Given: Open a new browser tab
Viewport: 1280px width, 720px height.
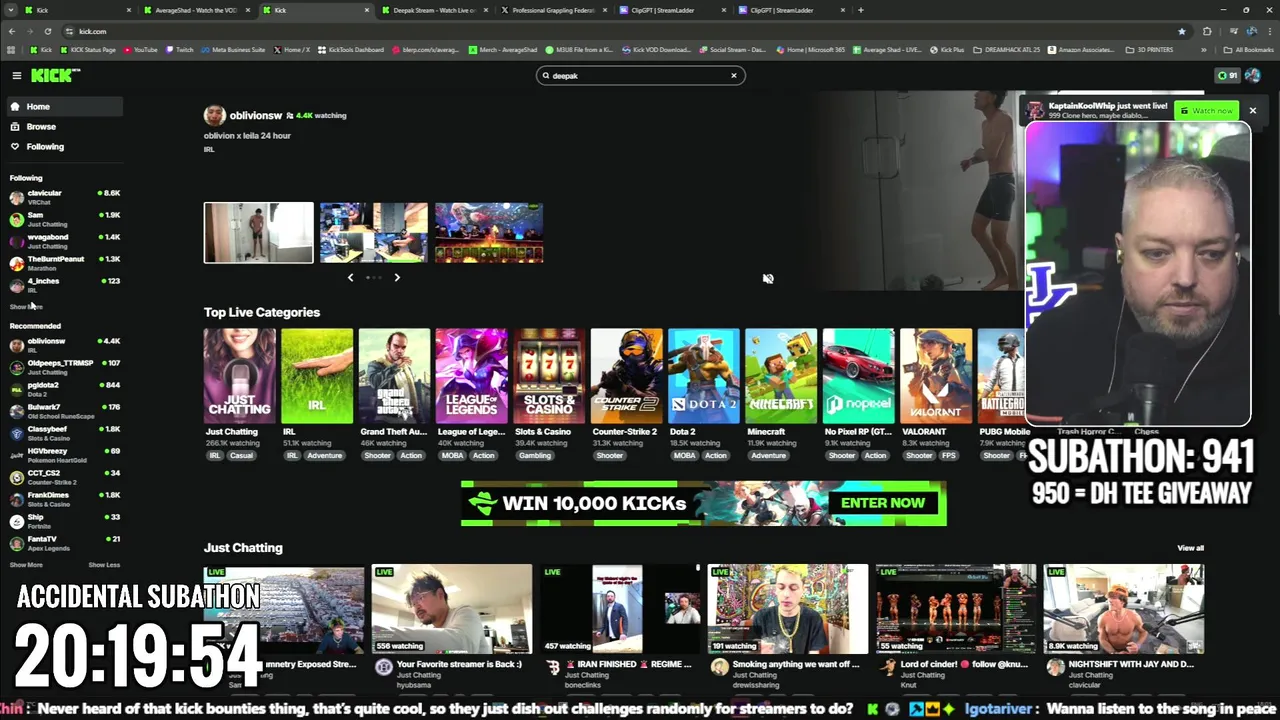Looking at the screenshot, I should (861, 10).
